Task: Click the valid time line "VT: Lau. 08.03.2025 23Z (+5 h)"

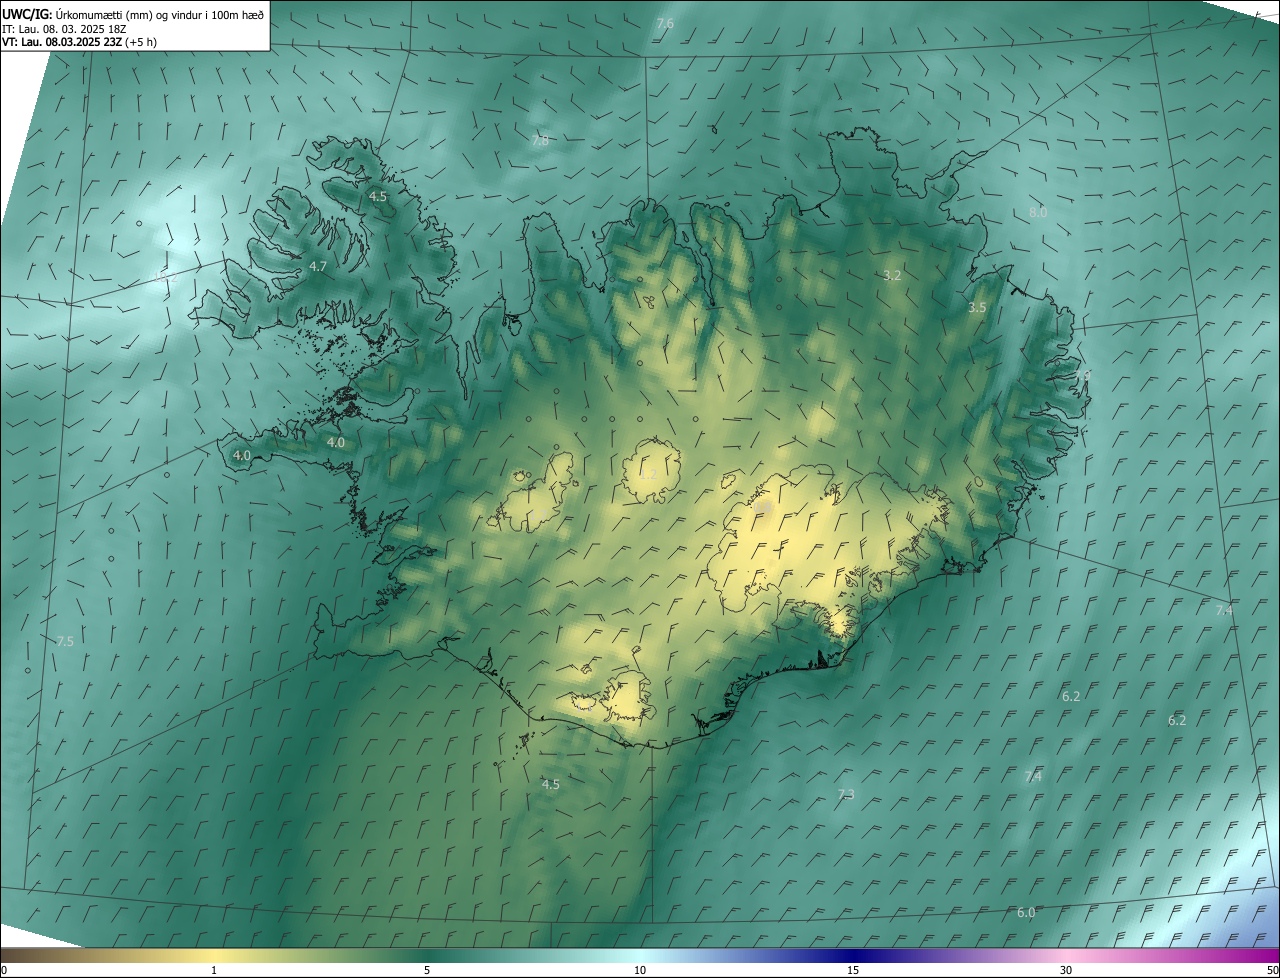Action: [x=79, y=42]
